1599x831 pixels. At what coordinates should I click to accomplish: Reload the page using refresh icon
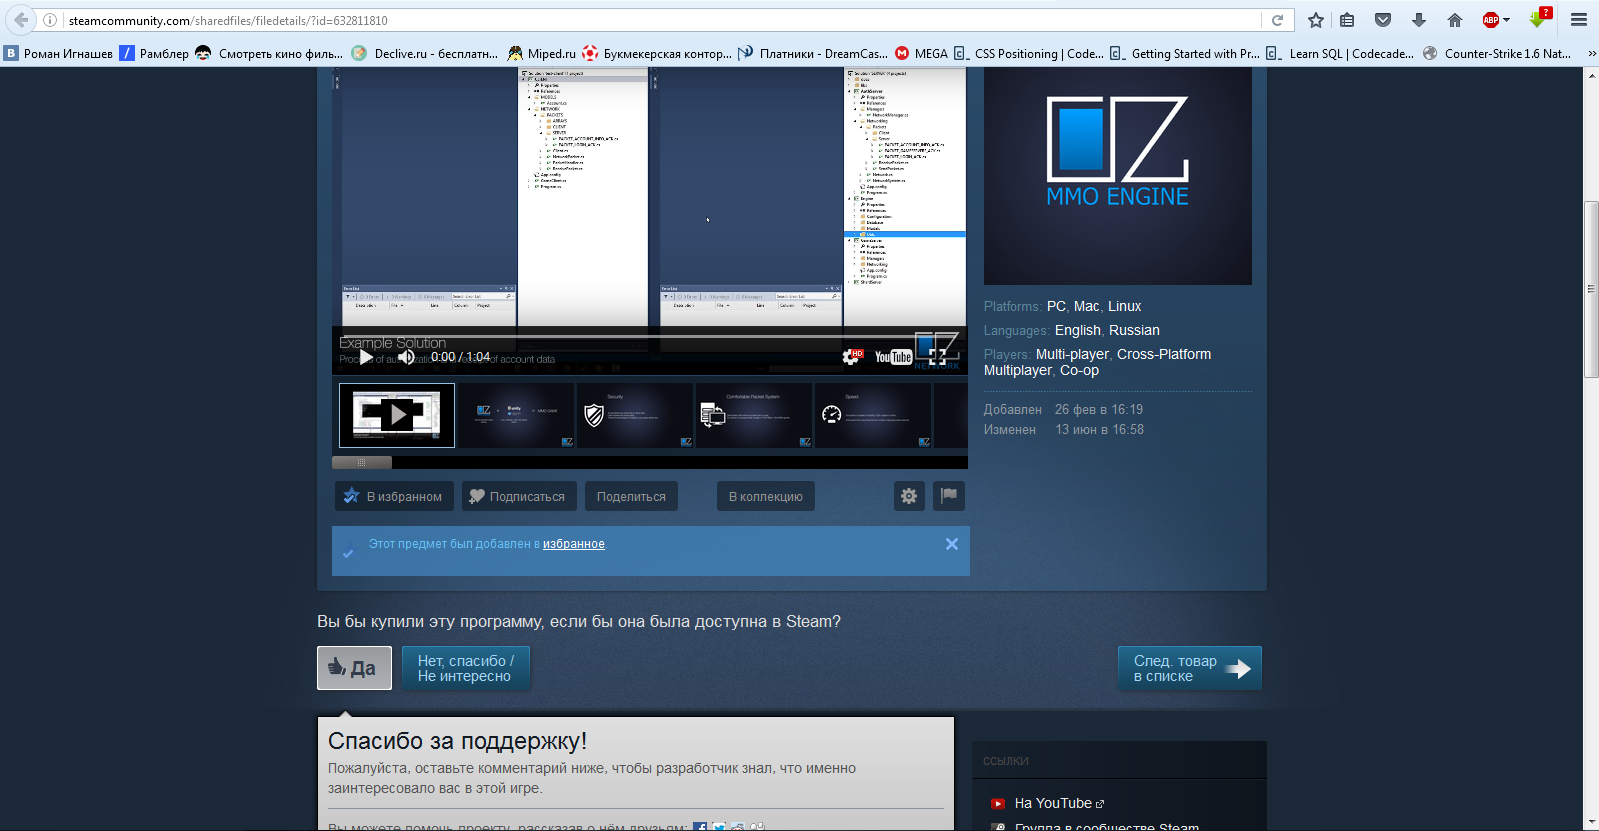click(x=1277, y=20)
